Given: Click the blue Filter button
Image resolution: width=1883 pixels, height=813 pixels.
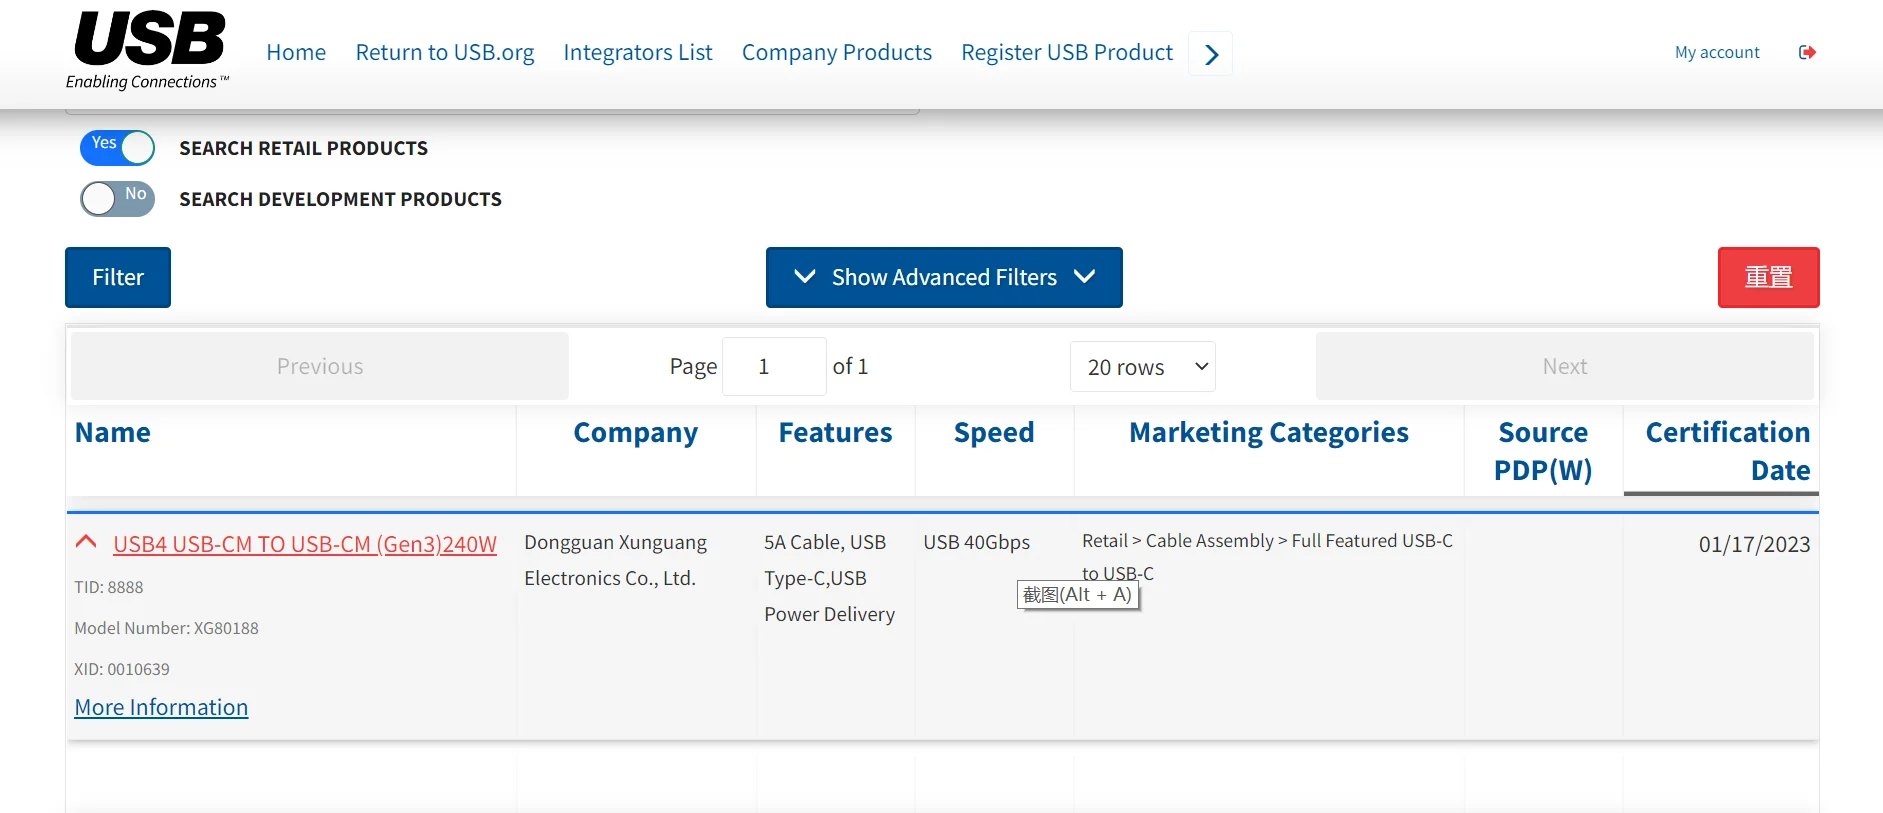Looking at the screenshot, I should [x=118, y=277].
